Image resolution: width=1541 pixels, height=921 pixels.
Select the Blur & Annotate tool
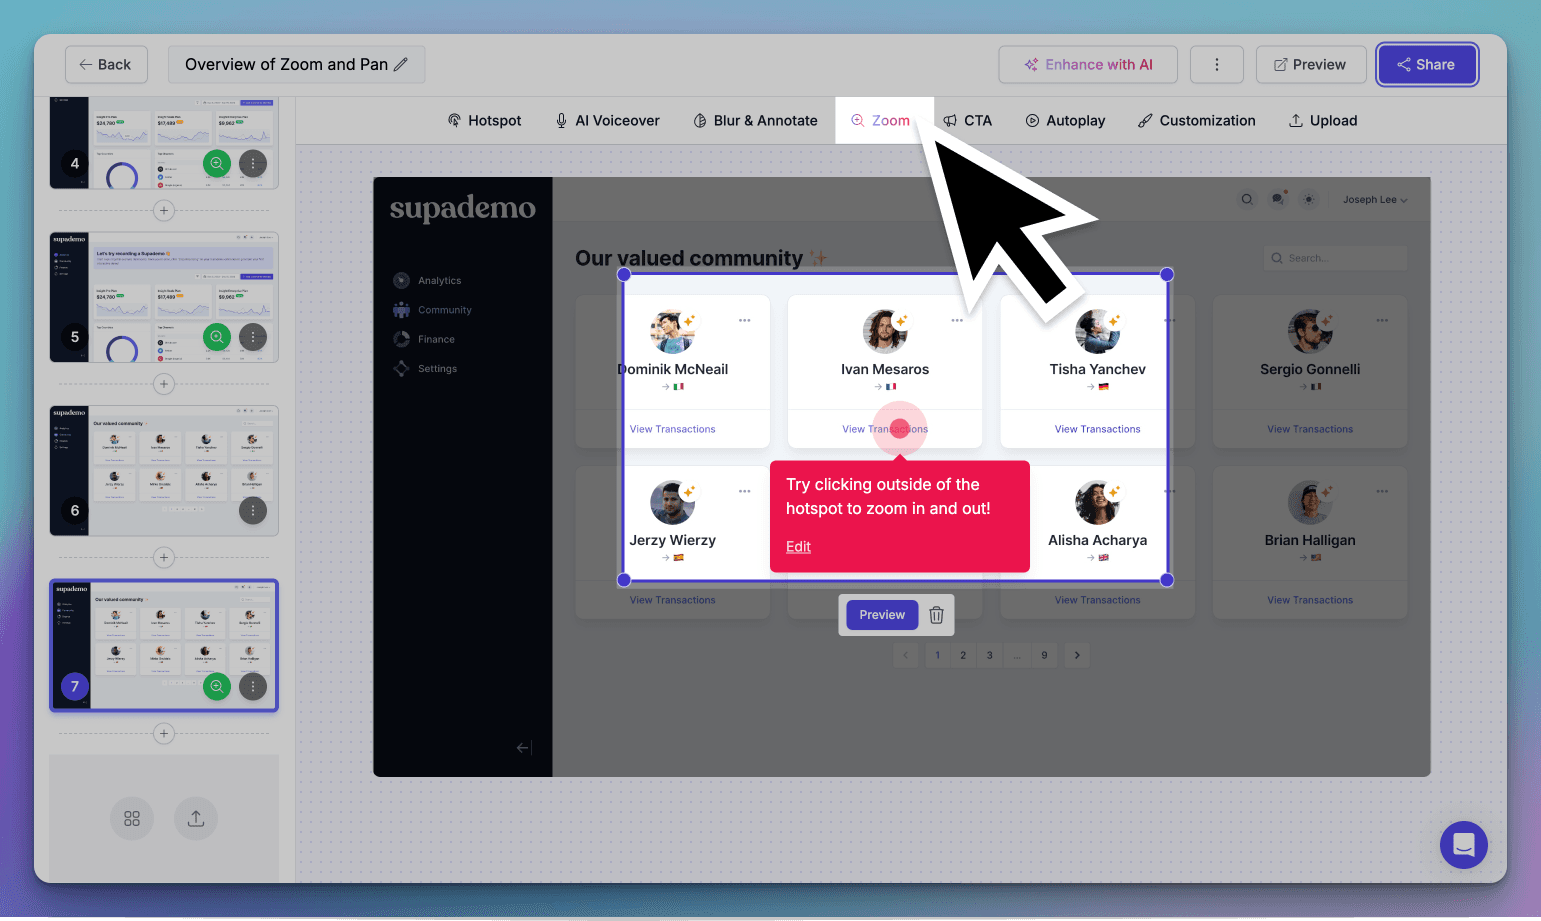point(755,120)
